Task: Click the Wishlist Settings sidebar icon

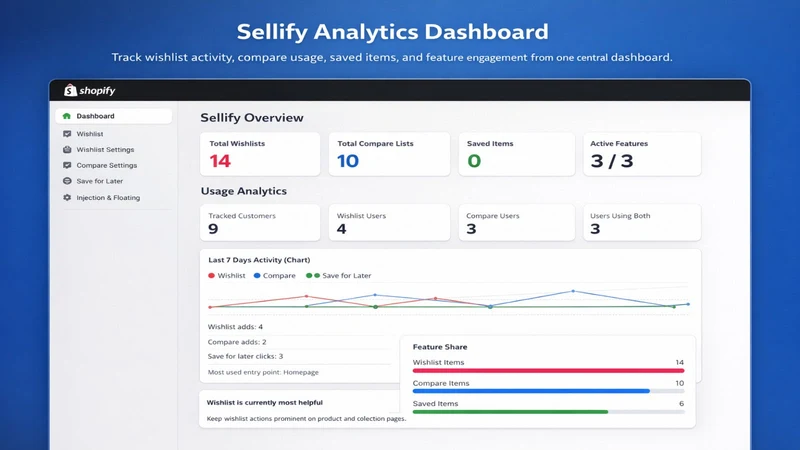Action: click(67, 149)
